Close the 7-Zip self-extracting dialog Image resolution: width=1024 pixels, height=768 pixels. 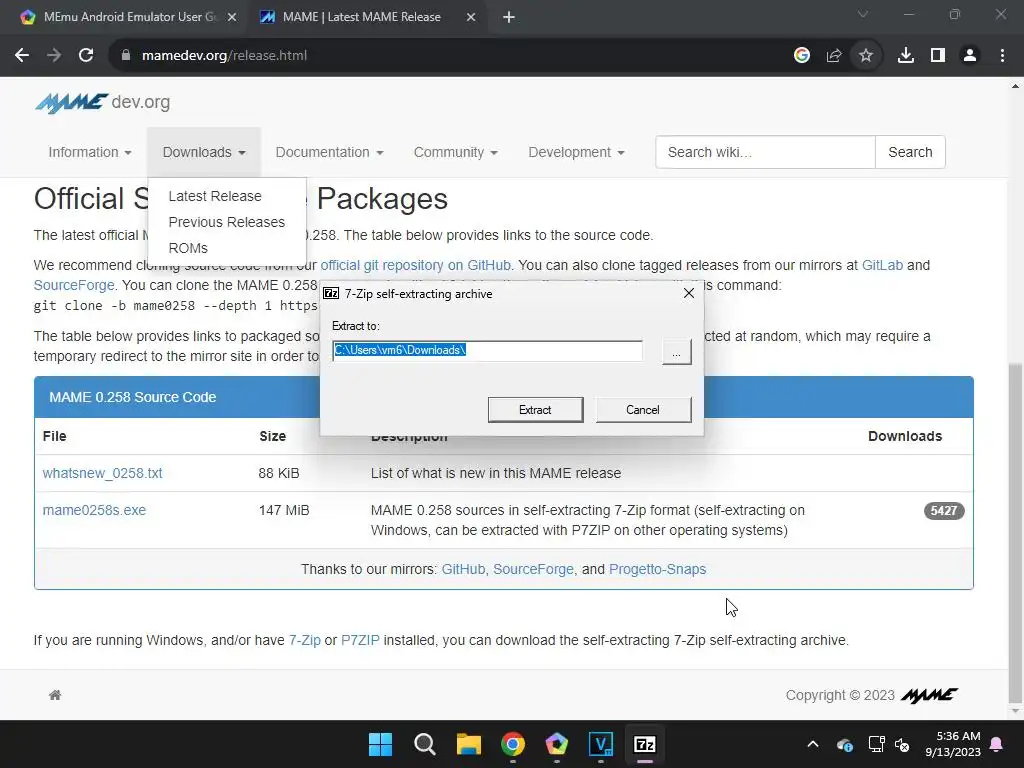(x=688, y=293)
